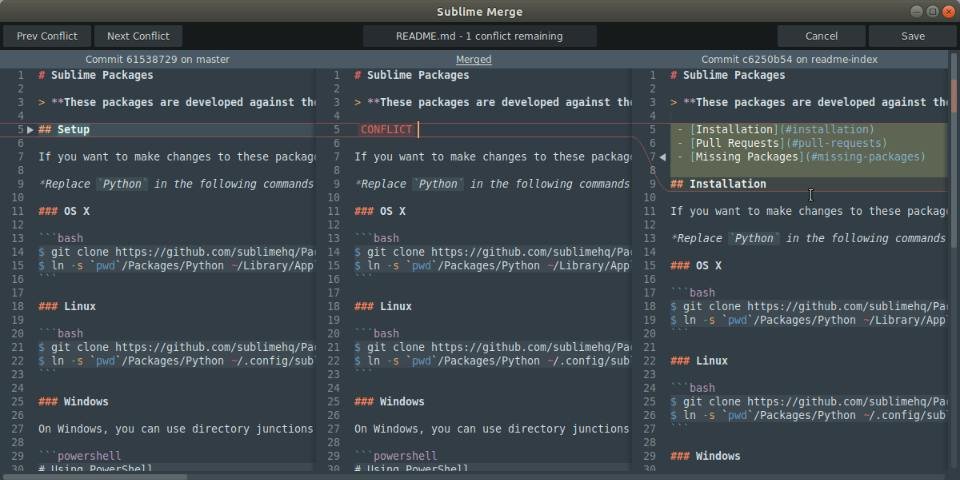
Task: Click the README.md conflict remaining status
Action: click(x=479, y=36)
